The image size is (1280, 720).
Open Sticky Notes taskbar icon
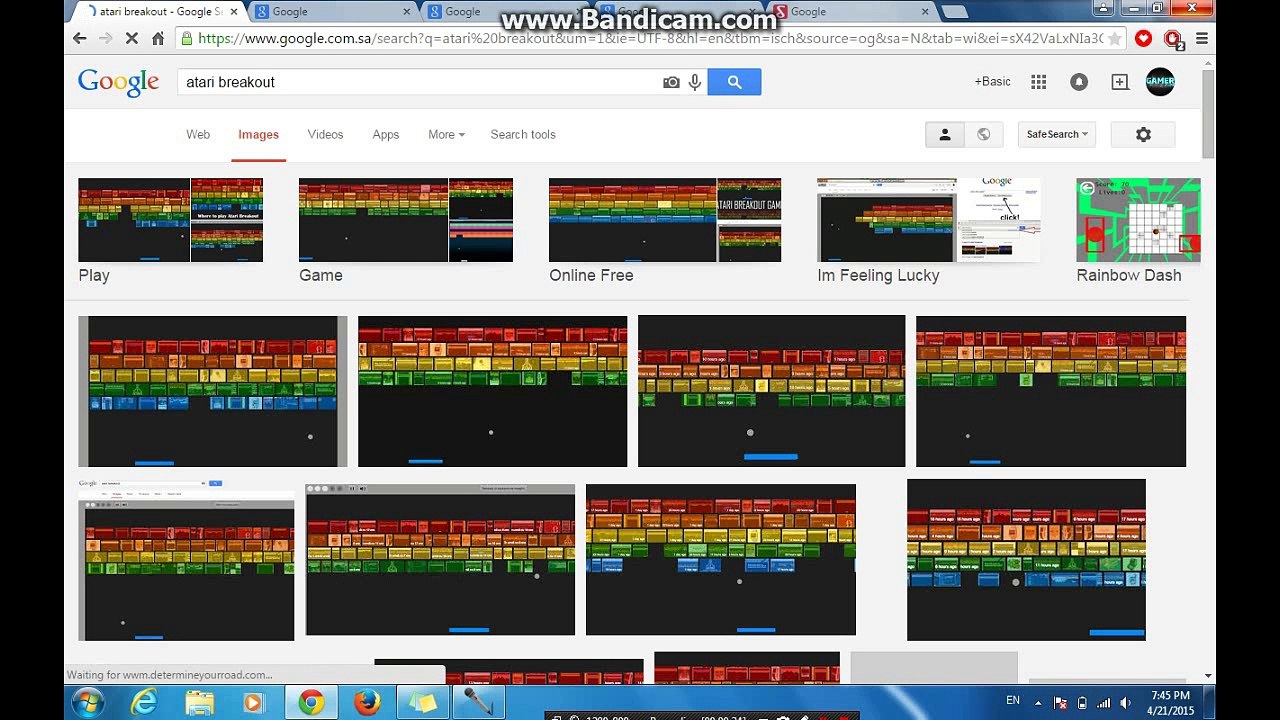pyautogui.click(x=423, y=703)
